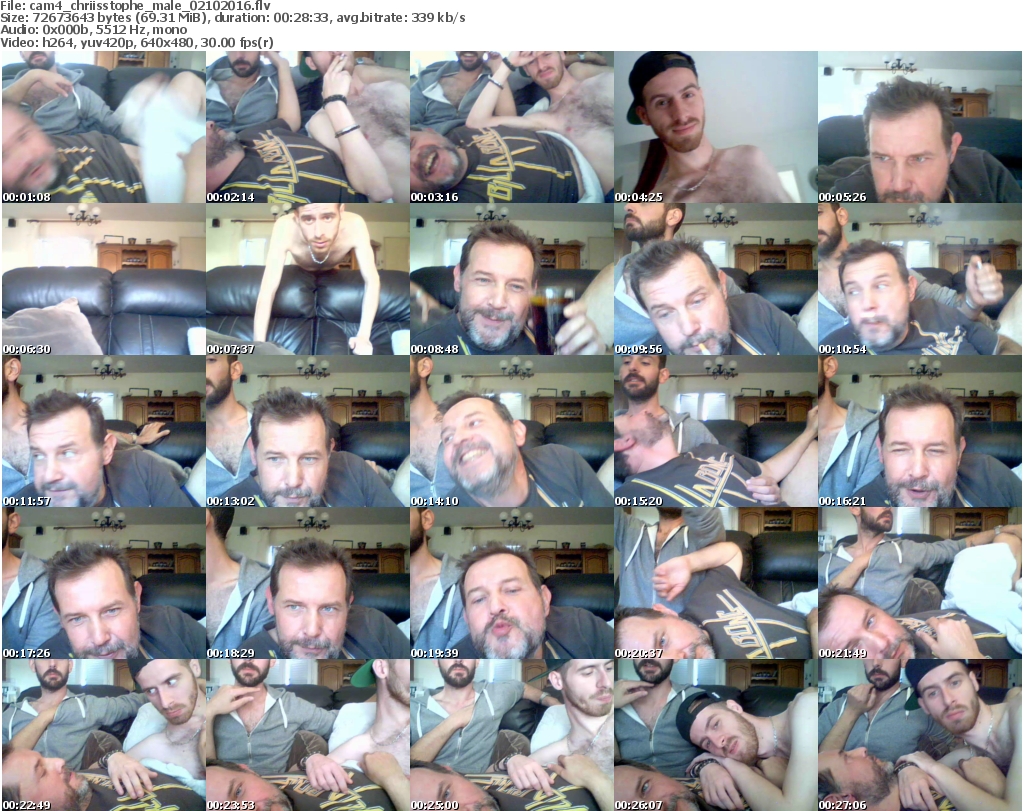Open the frame stamped 00:10:54

coord(920,279)
